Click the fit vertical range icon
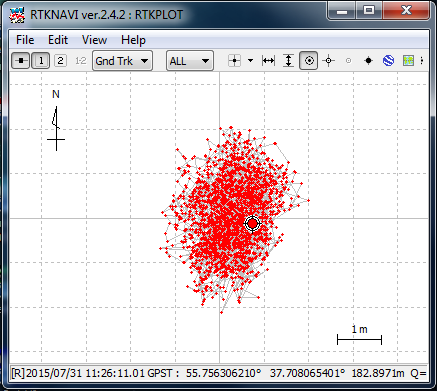The image size is (437, 391). point(288,61)
